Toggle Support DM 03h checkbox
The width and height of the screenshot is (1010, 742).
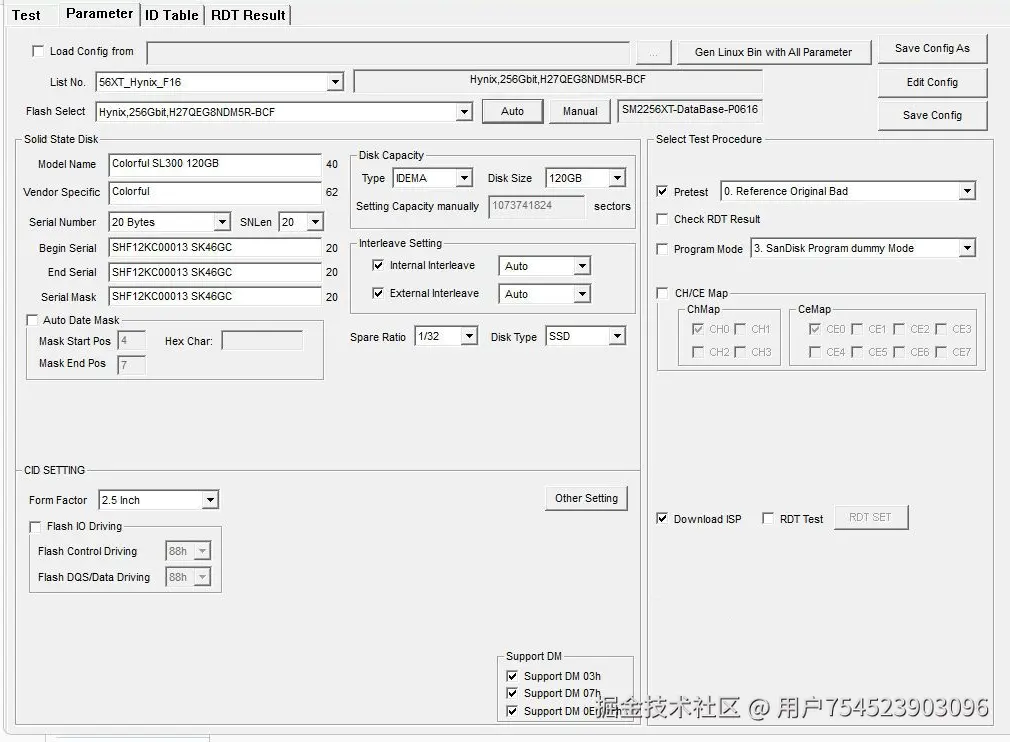pyautogui.click(x=512, y=676)
